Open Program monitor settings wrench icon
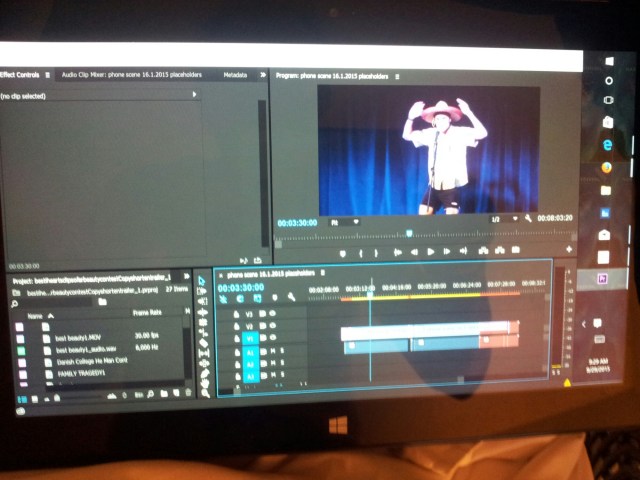Screen dimensions: 640x480 coord(528,218)
